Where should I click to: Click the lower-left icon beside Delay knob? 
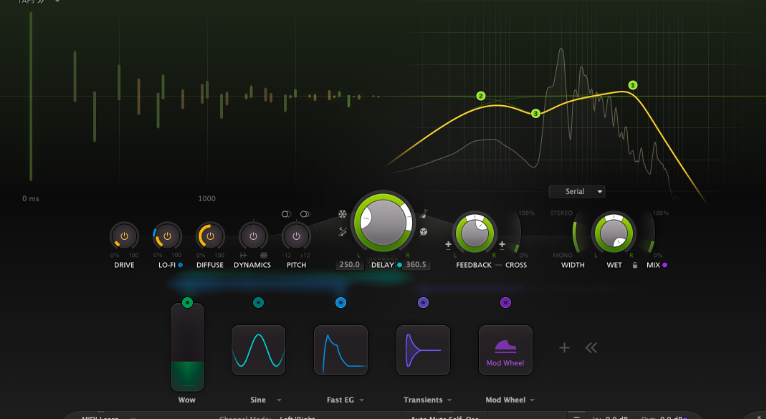point(342,231)
